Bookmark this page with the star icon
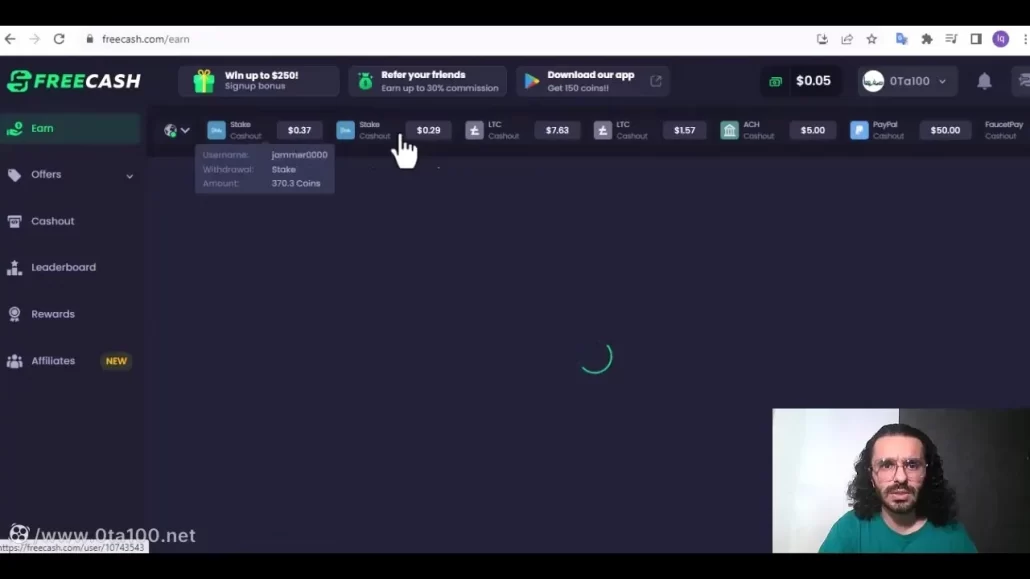This screenshot has width=1030, height=579. click(x=872, y=39)
